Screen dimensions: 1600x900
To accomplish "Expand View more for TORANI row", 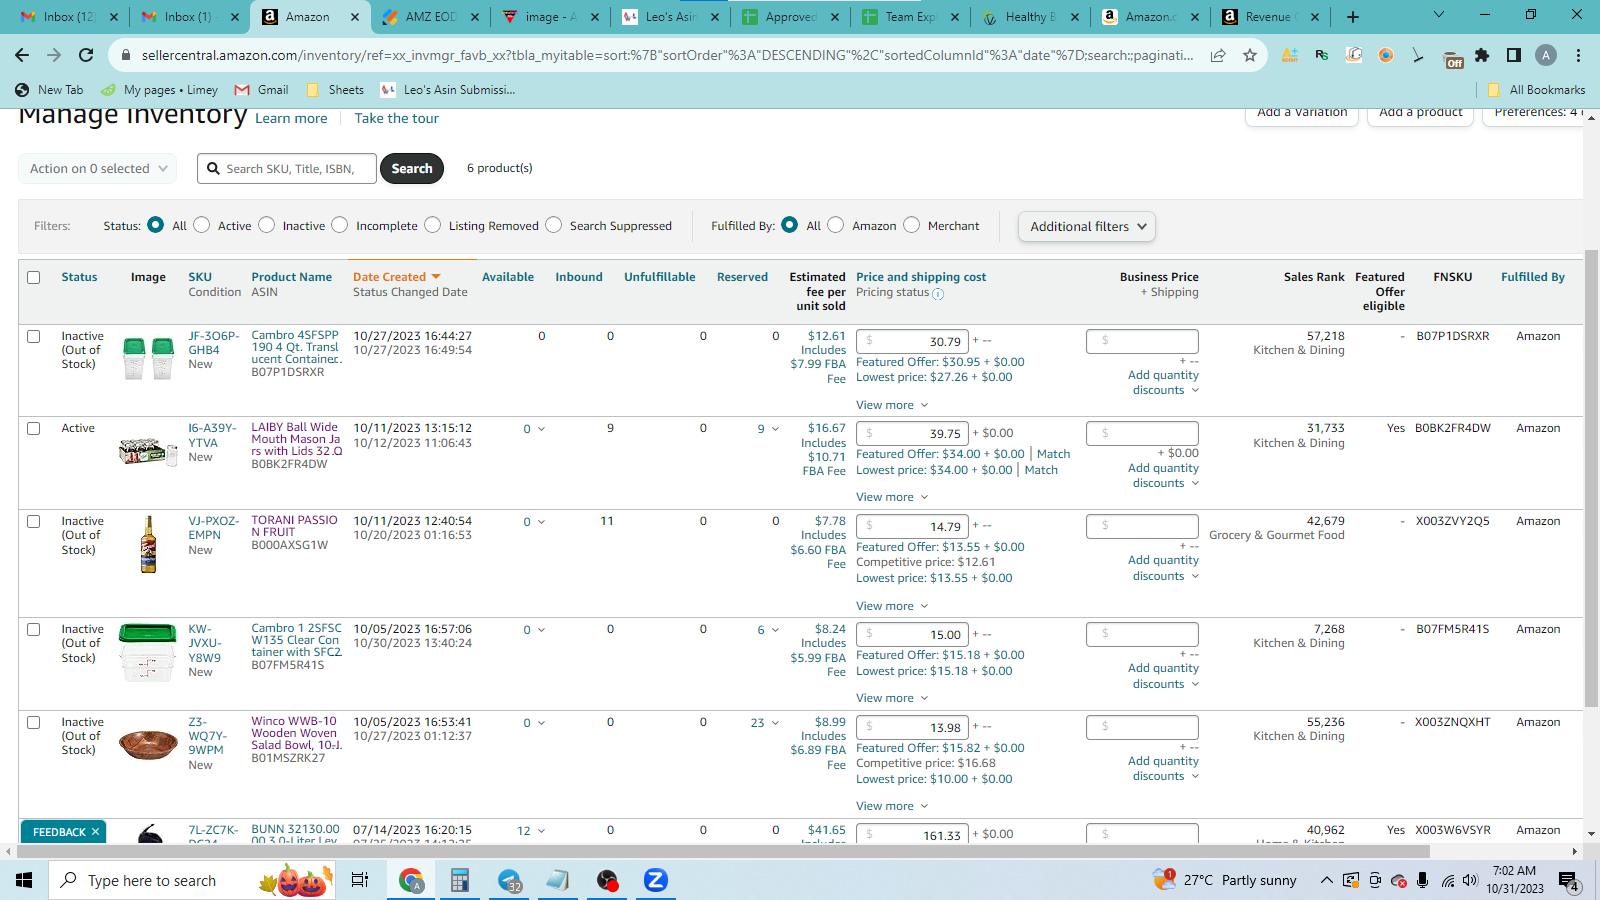I will [x=892, y=606].
